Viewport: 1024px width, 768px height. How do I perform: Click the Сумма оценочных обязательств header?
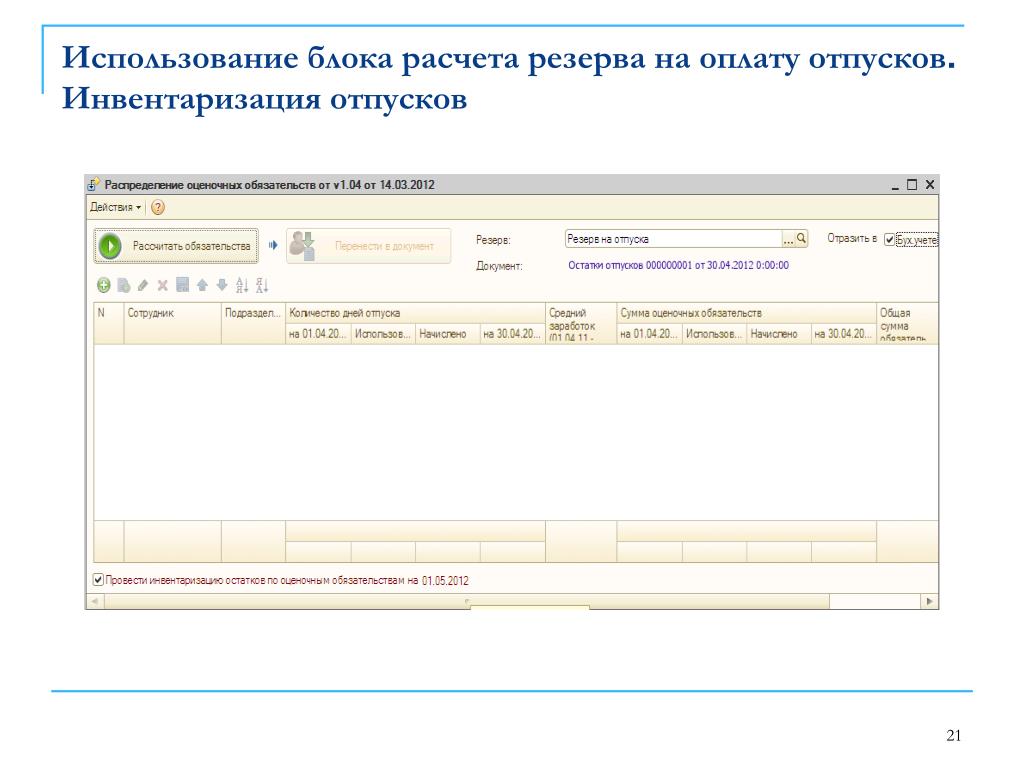click(746, 313)
